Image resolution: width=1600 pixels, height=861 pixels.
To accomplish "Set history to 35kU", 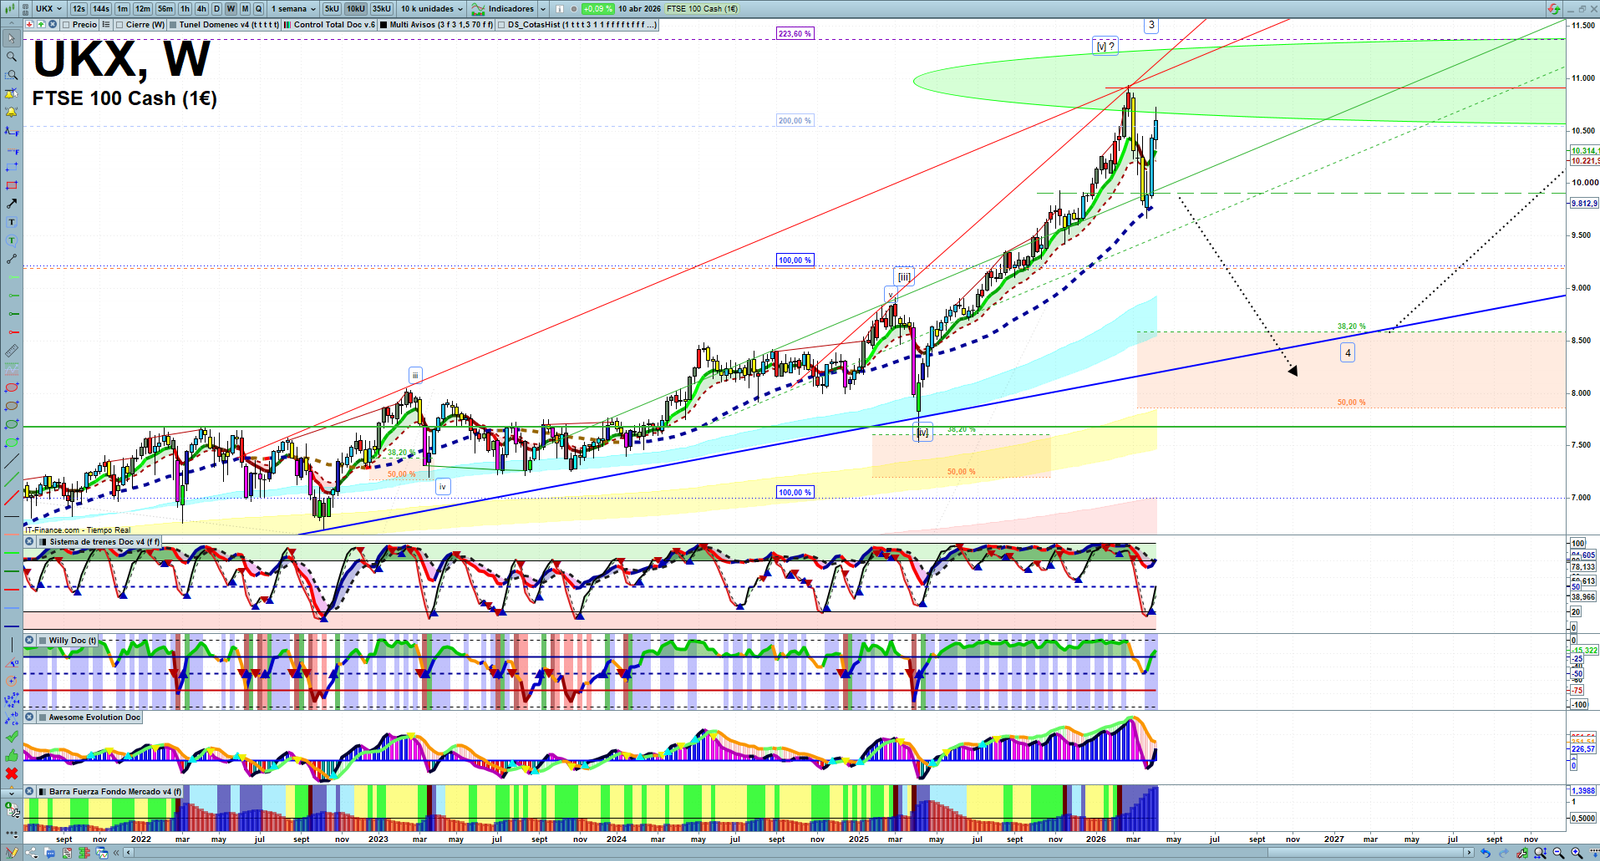I will pos(381,9).
